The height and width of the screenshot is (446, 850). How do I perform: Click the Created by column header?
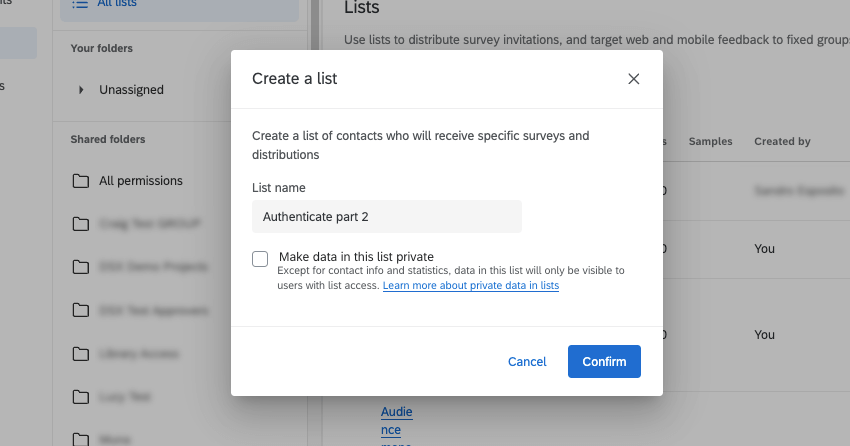click(782, 142)
